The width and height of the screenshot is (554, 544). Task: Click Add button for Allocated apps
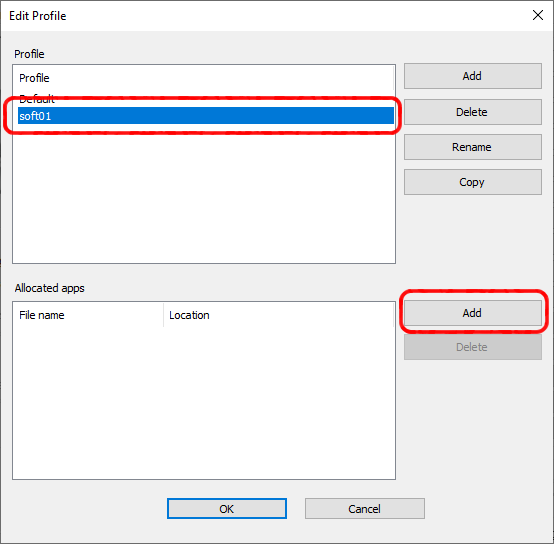click(x=472, y=313)
